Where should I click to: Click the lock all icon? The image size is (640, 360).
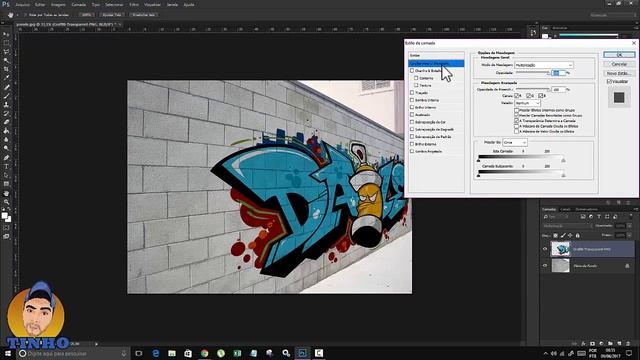pyautogui.click(x=578, y=236)
